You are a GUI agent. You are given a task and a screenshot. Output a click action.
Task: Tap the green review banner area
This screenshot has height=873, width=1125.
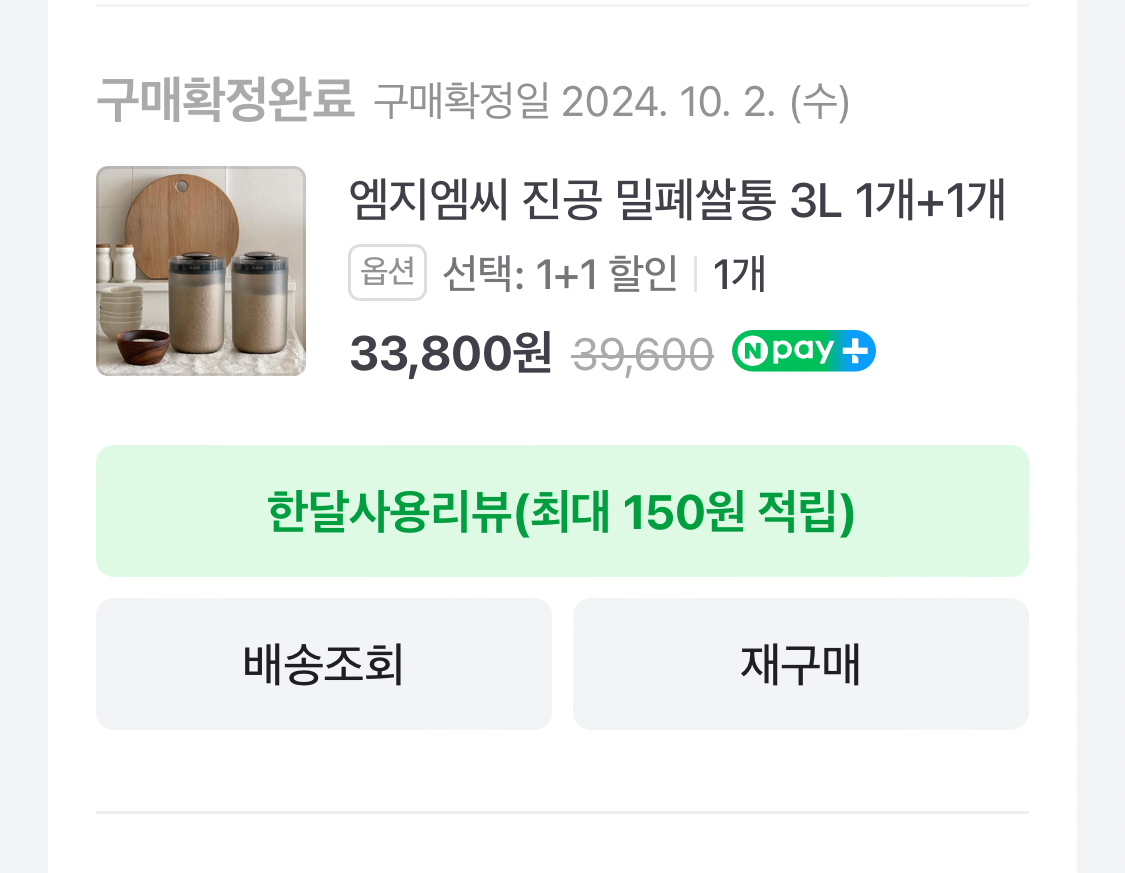(562, 510)
